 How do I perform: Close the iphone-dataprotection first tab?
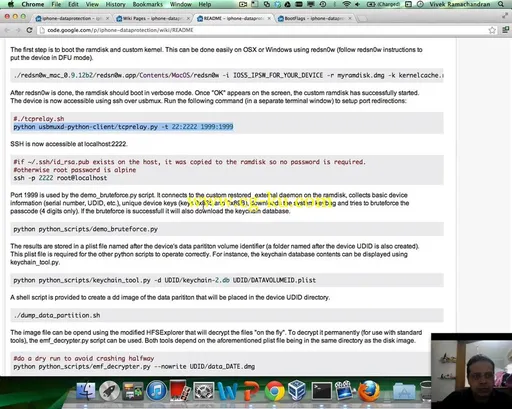tap(107, 18)
